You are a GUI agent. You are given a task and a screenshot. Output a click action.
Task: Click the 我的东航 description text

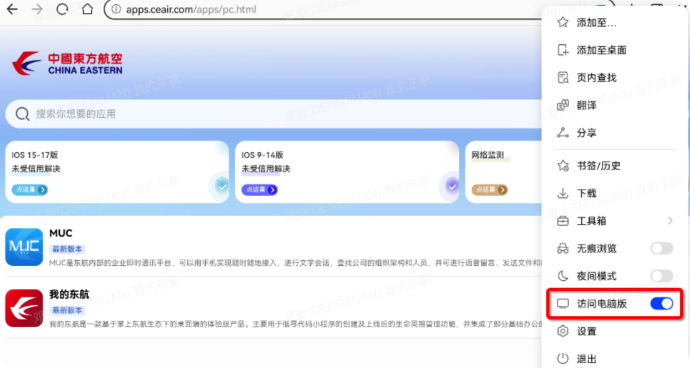click(295, 324)
